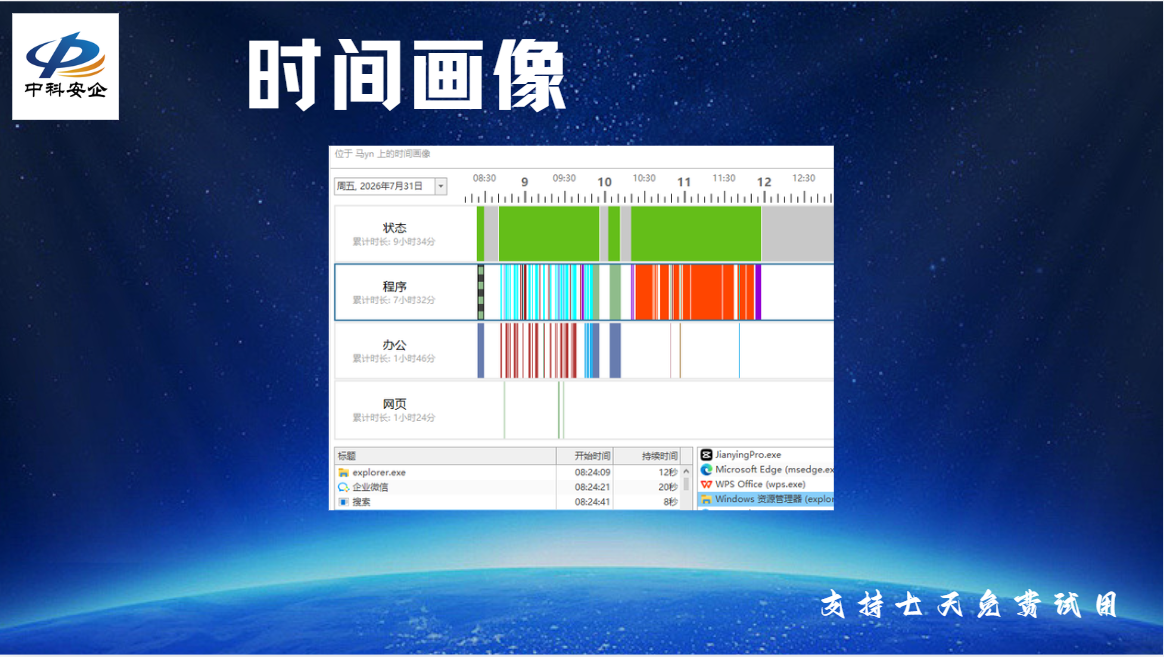Click the Windows 资源管理器 folder icon
The width and height of the screenshot is (1164, 657).
tap(707, 499)
